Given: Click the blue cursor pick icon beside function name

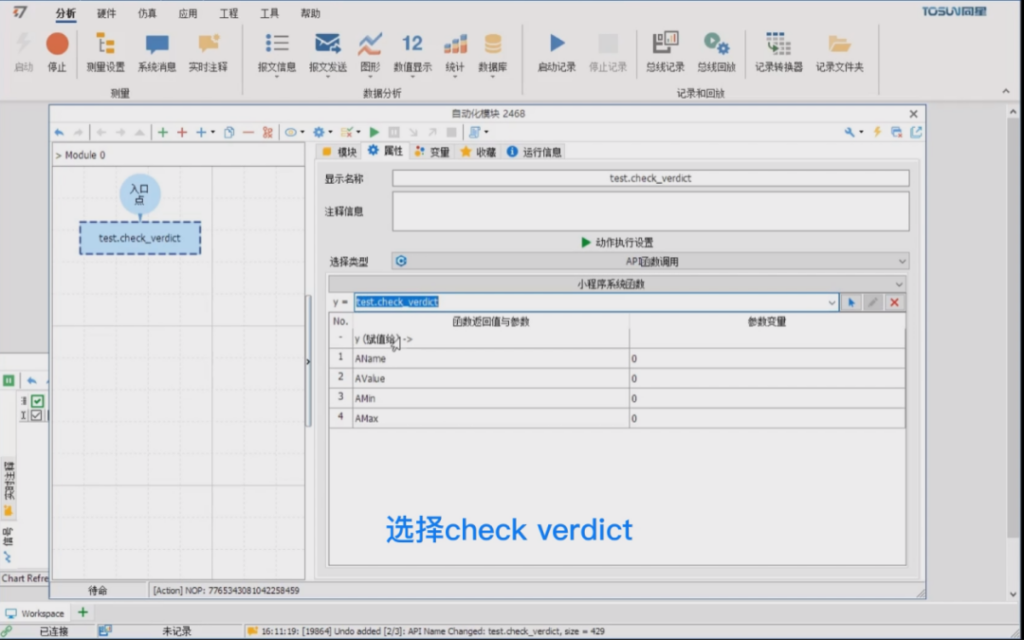Looking at the screenshot, I should [851, 302].
